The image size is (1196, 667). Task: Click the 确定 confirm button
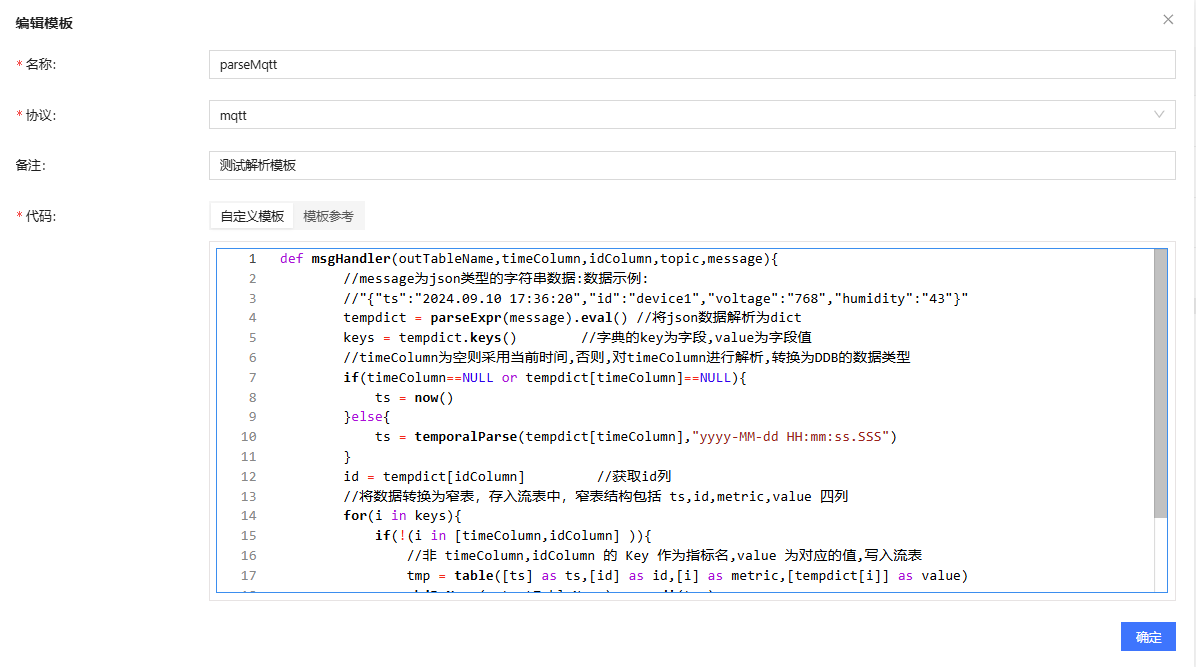click(x=1148, y=637)
